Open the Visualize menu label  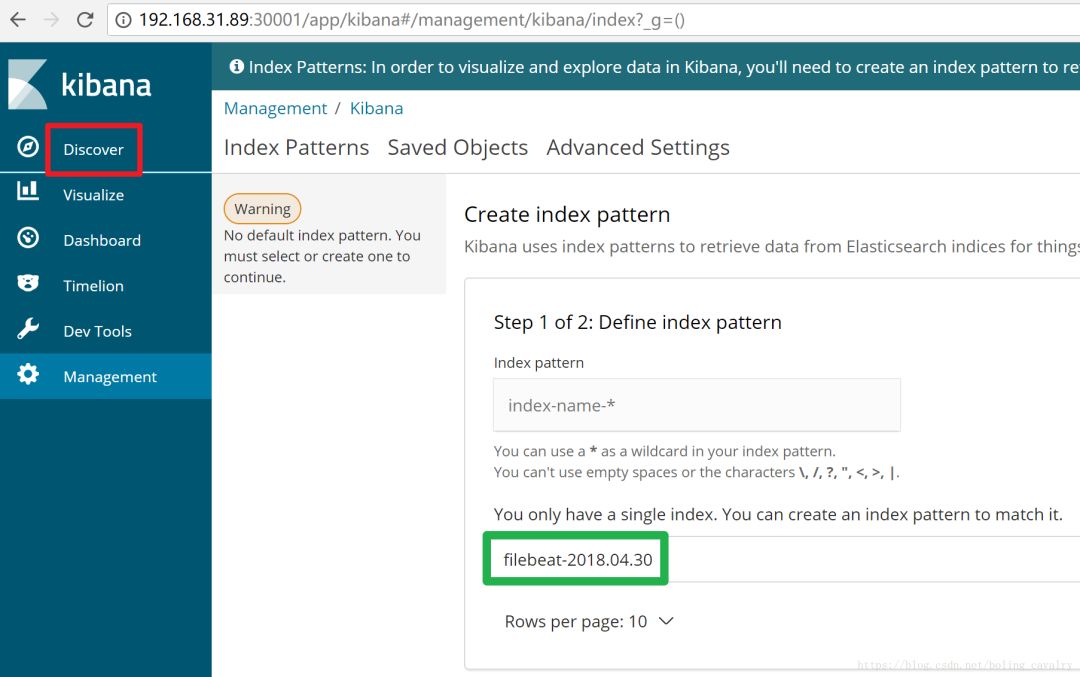pos(93,195)
